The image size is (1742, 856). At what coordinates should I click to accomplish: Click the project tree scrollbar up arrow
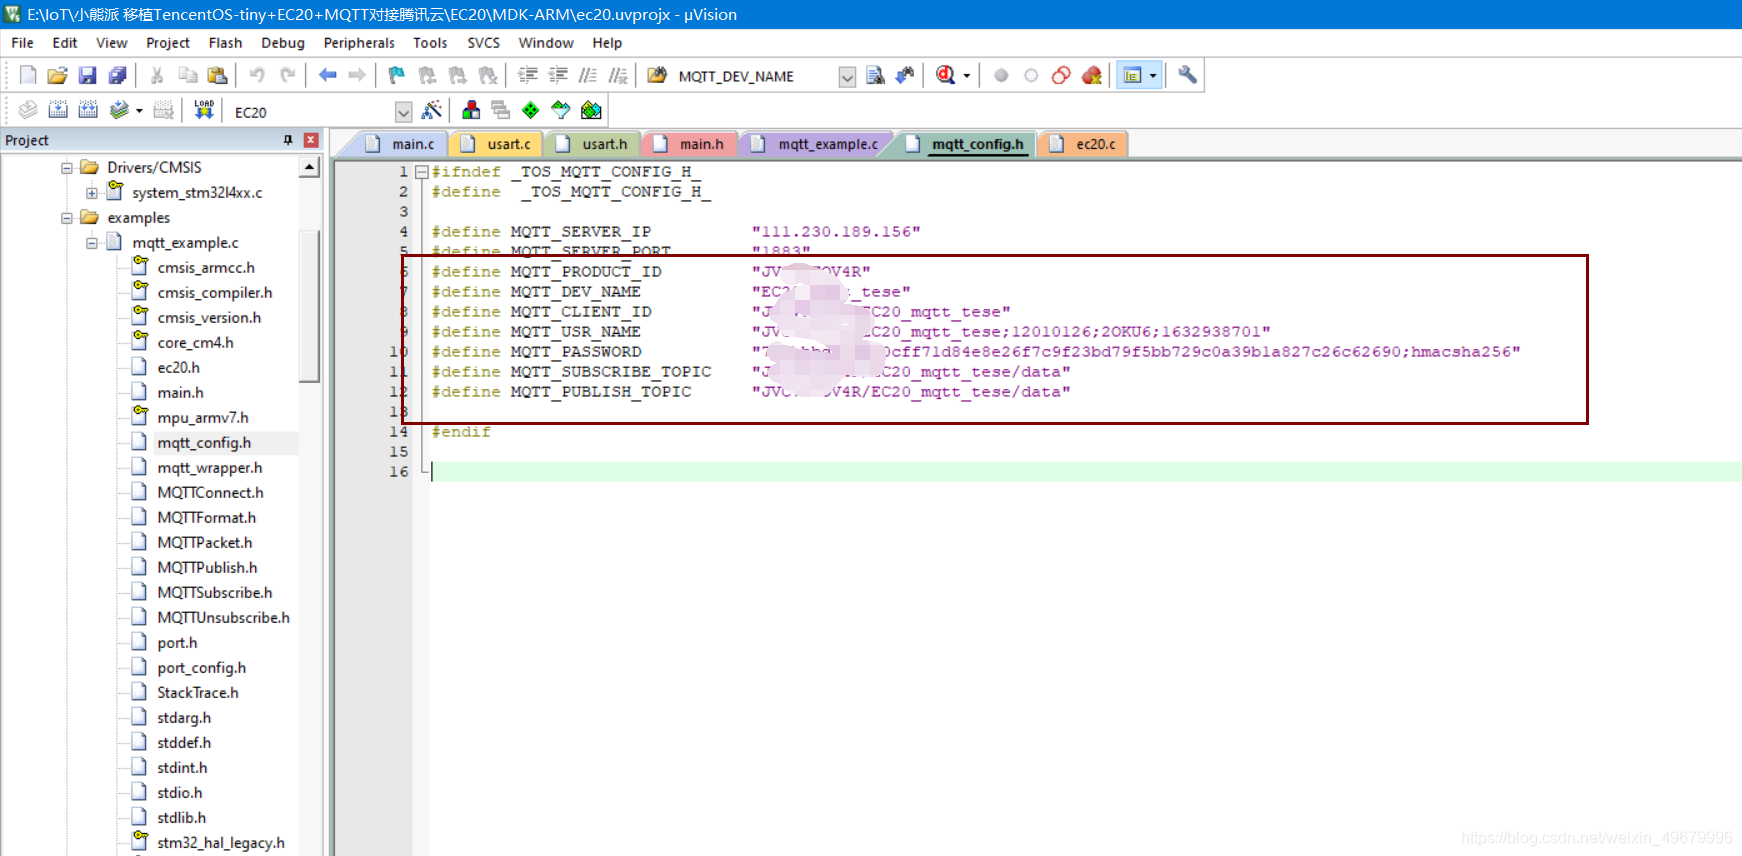click(x=310, y=168)
